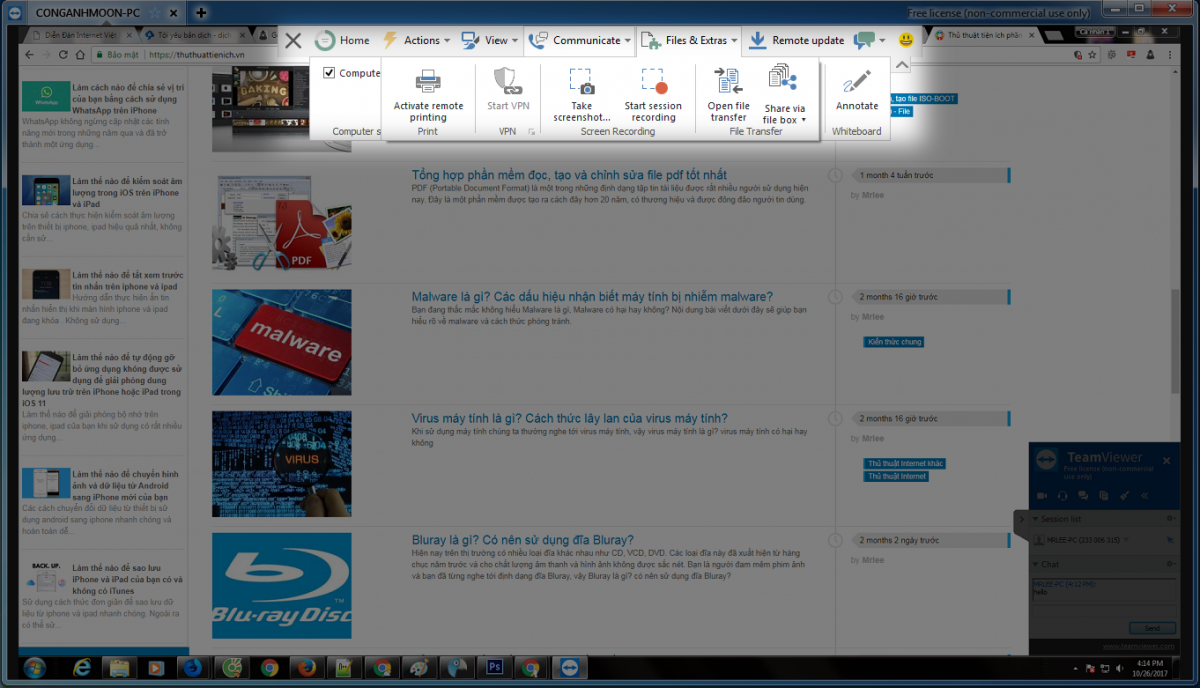This screenshot has width=1200, height=688.
Task: Collapse the Session list section
Action: [x=1035, y=519]
